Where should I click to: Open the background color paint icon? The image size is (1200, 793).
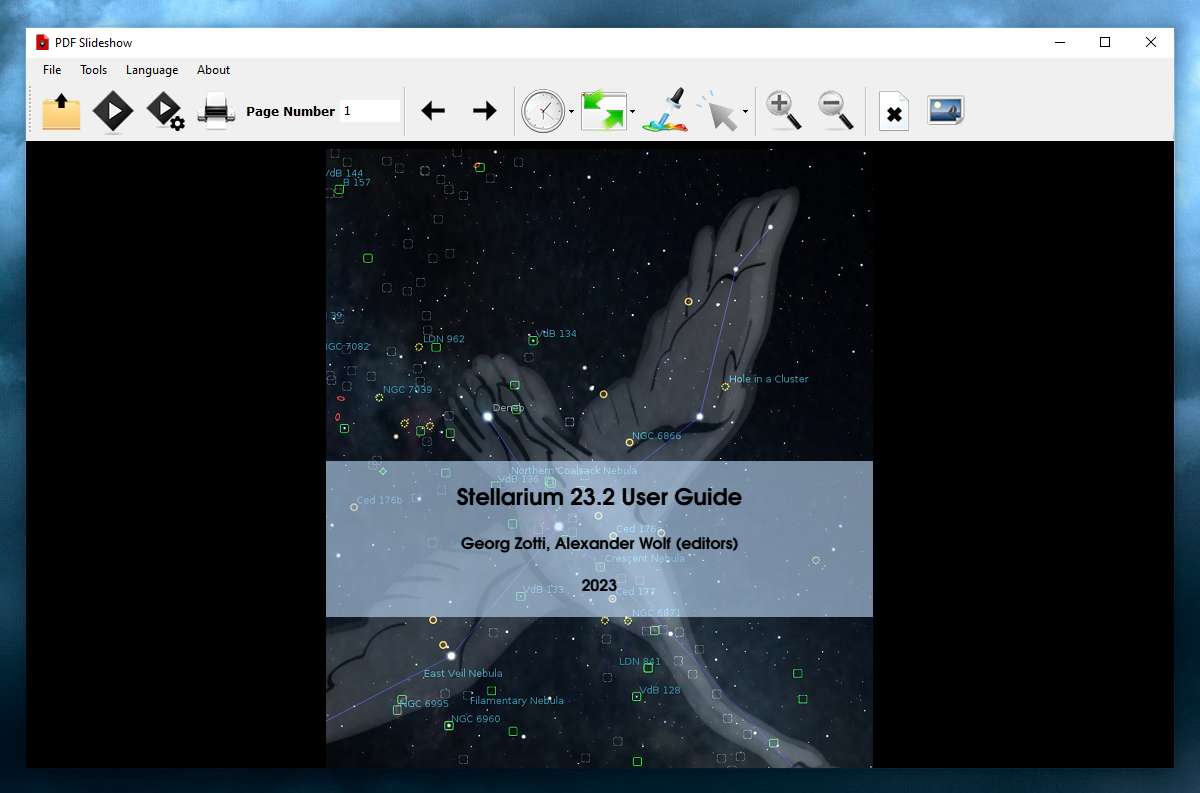(666, 111)
